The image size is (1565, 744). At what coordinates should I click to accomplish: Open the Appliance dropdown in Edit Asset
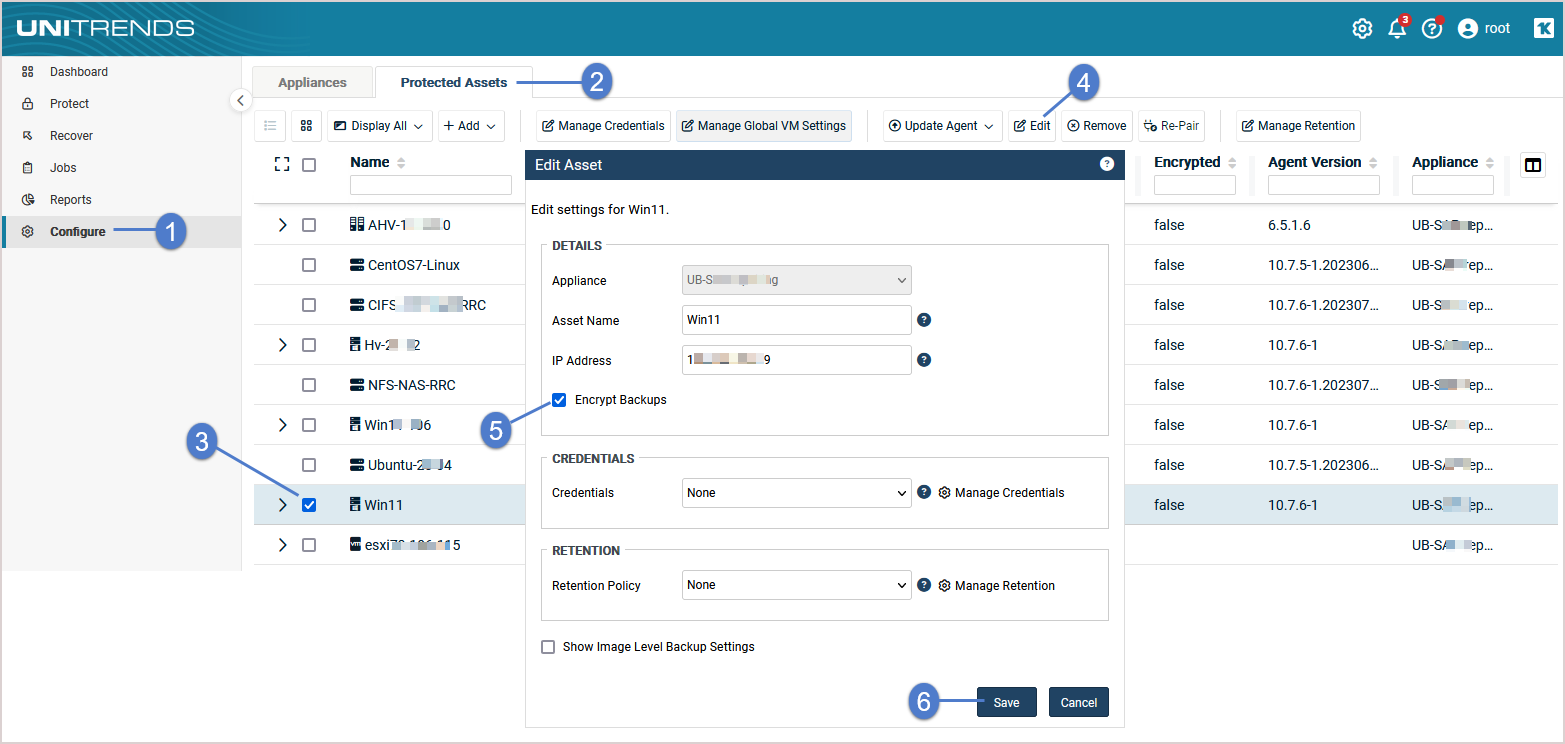tap(797, 280)
